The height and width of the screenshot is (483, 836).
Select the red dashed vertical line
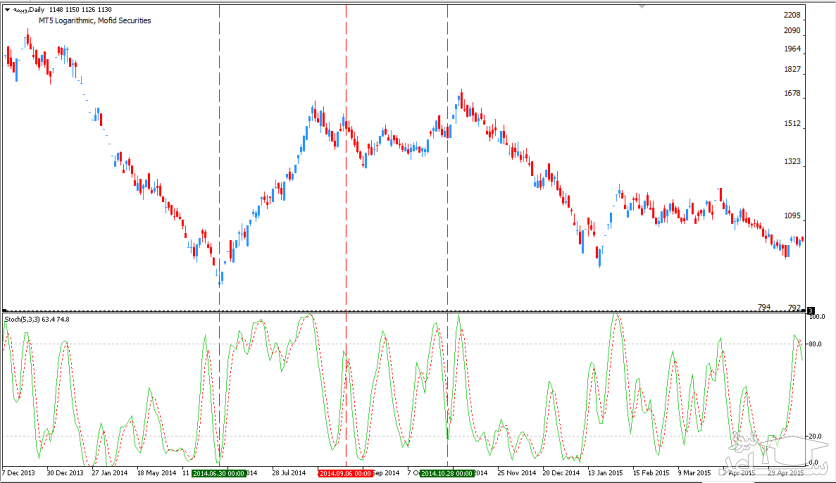346,200
